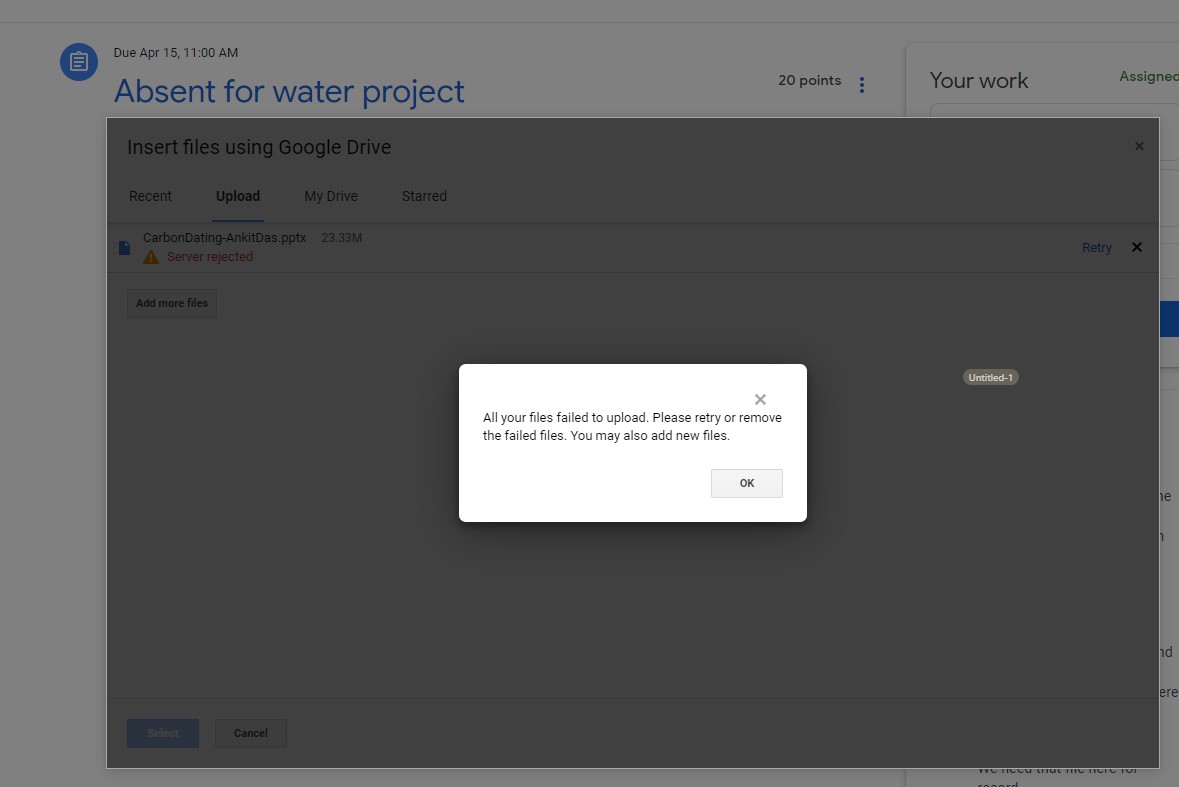Image resolution: width=1179 pixels, height=787 pixels.
Task: Click the CarbonDating-AnkitDas.pptx file name
Action: point(224,238)
